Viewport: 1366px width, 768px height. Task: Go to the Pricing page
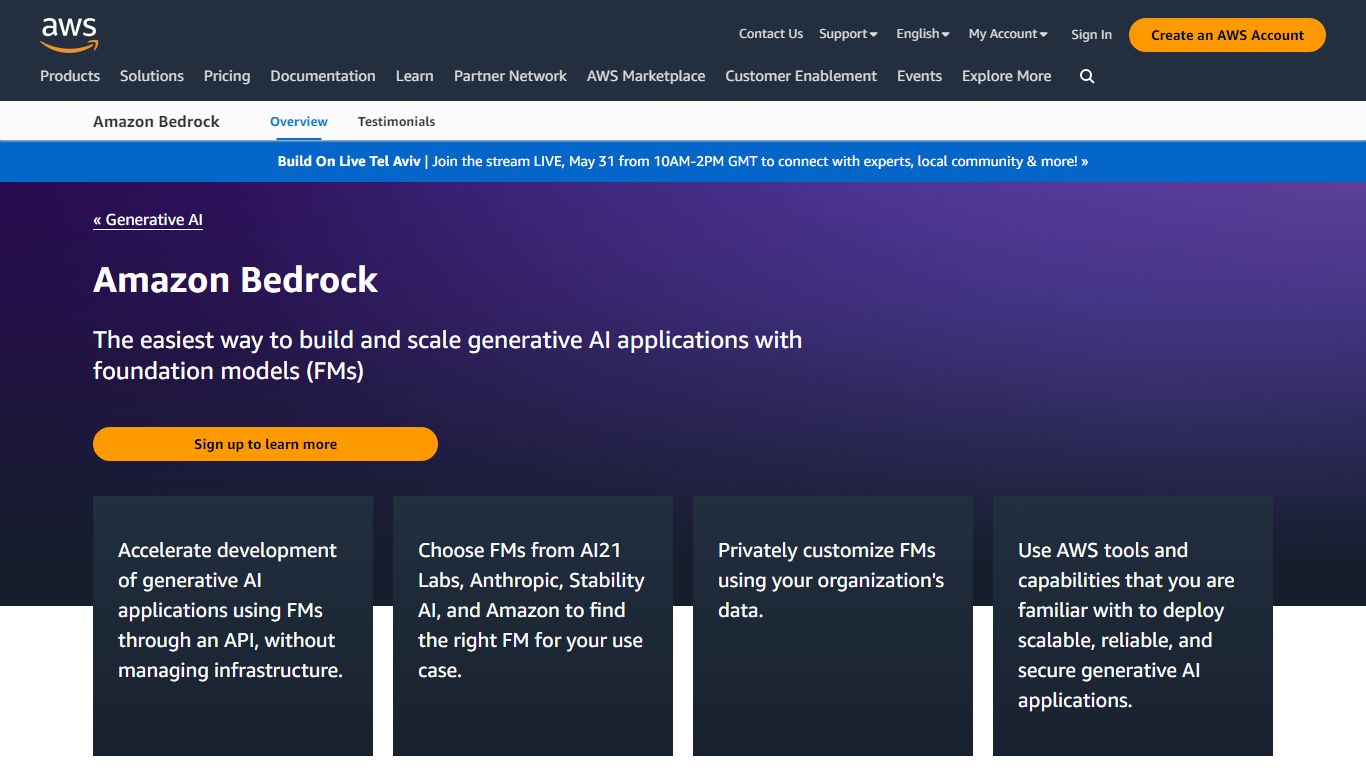[x=226, y=76]
